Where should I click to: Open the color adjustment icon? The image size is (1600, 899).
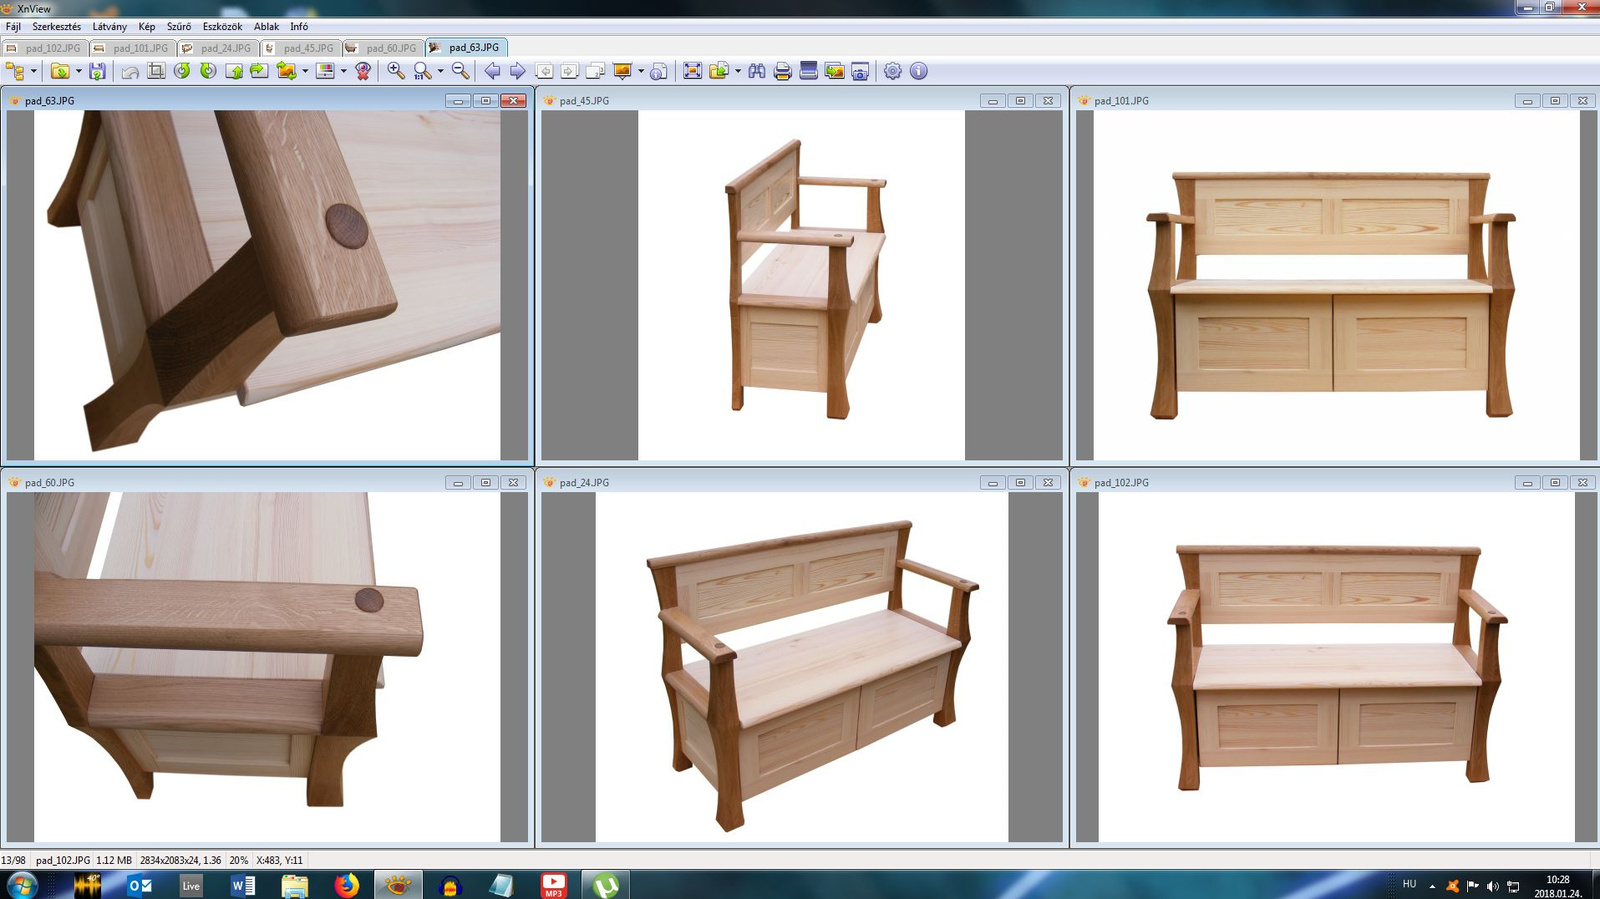pyautogui.click(x=325, y=71)
